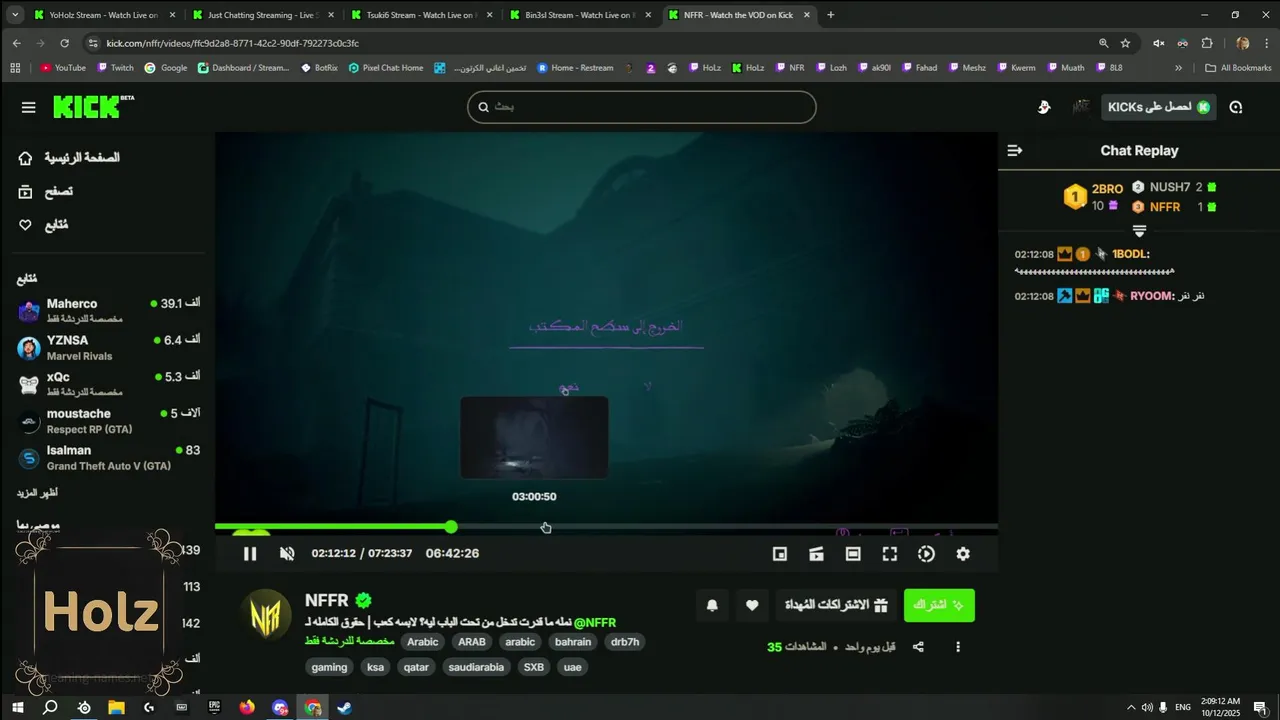Toggle theater mode in the player
Viewport: 1280px width, 720px height.
(x=853, y=553)
